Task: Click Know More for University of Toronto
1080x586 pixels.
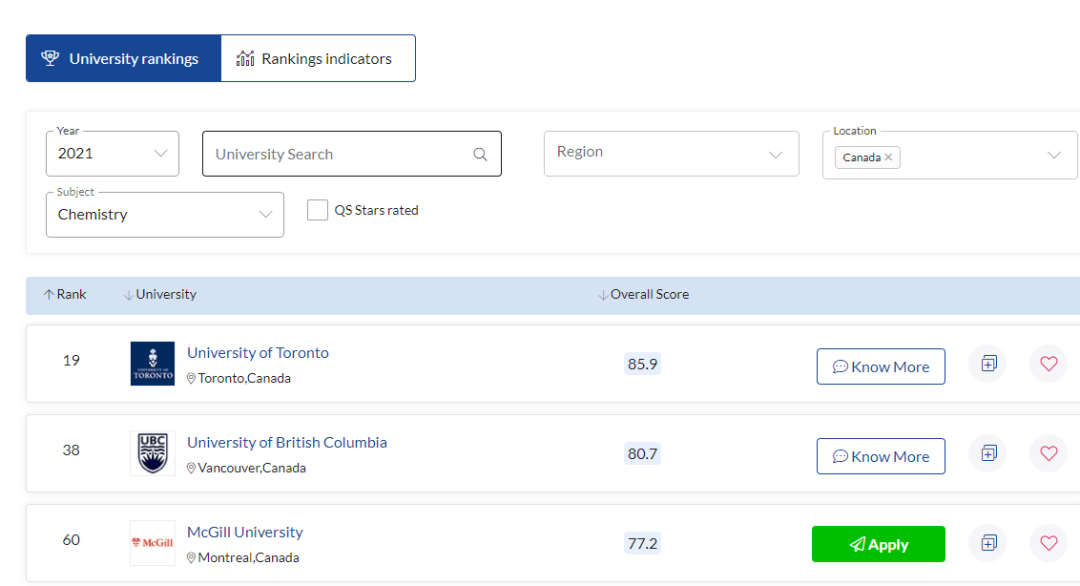Action: 880,367
